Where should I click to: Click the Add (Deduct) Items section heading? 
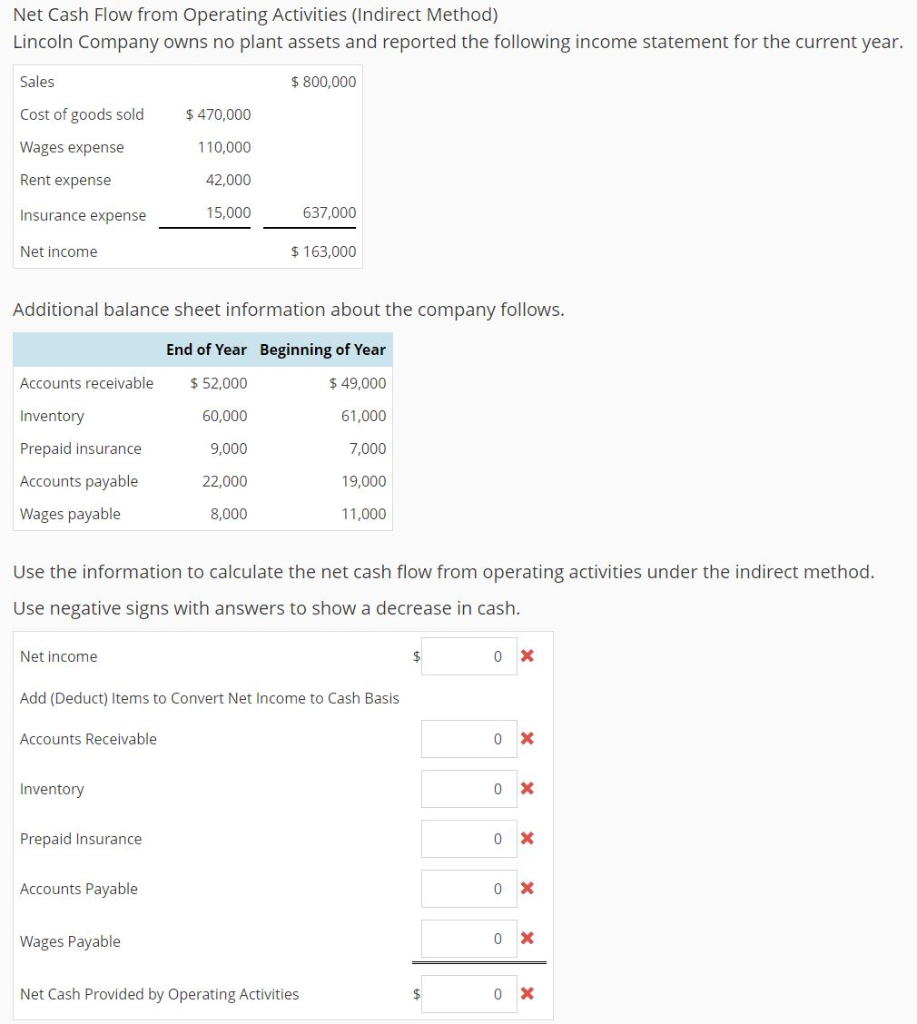tap(209, 698)
